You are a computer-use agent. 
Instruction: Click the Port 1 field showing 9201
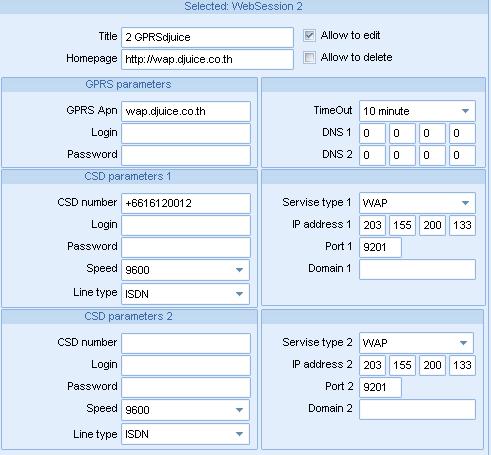click(x=380, y=247)
